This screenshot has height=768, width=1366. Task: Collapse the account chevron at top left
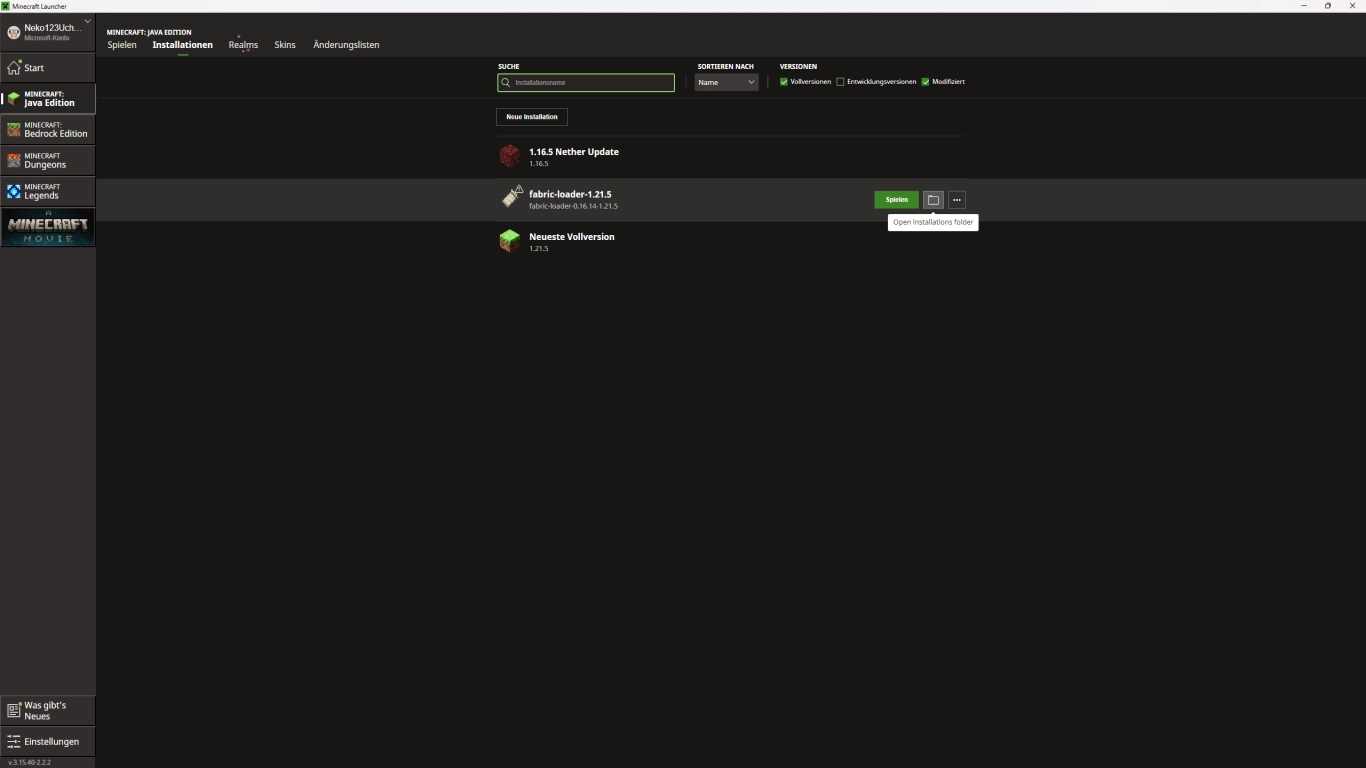click(x=87, y=20)
